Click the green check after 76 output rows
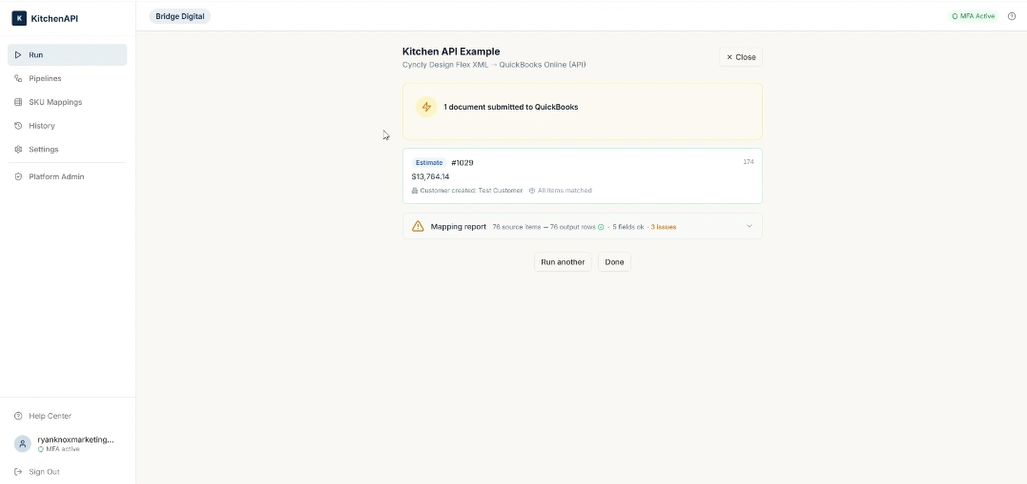Image resolution: width=1027 pixels, height=484 pixels. tap(601, 227)
